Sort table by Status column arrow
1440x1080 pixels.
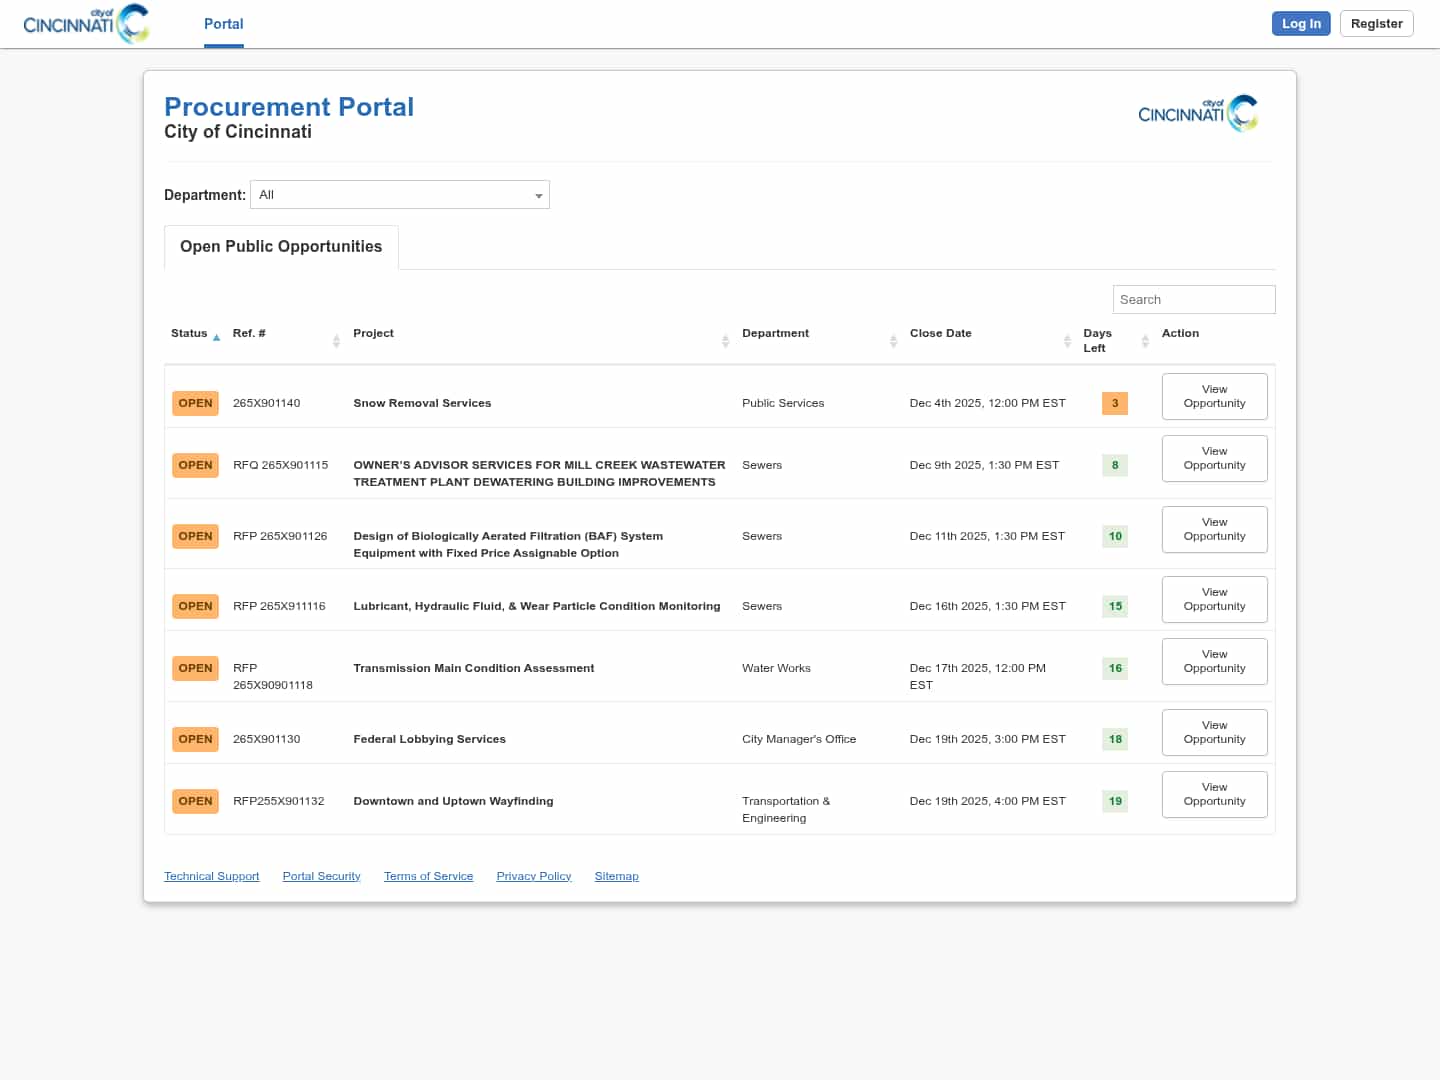point(216,338)
